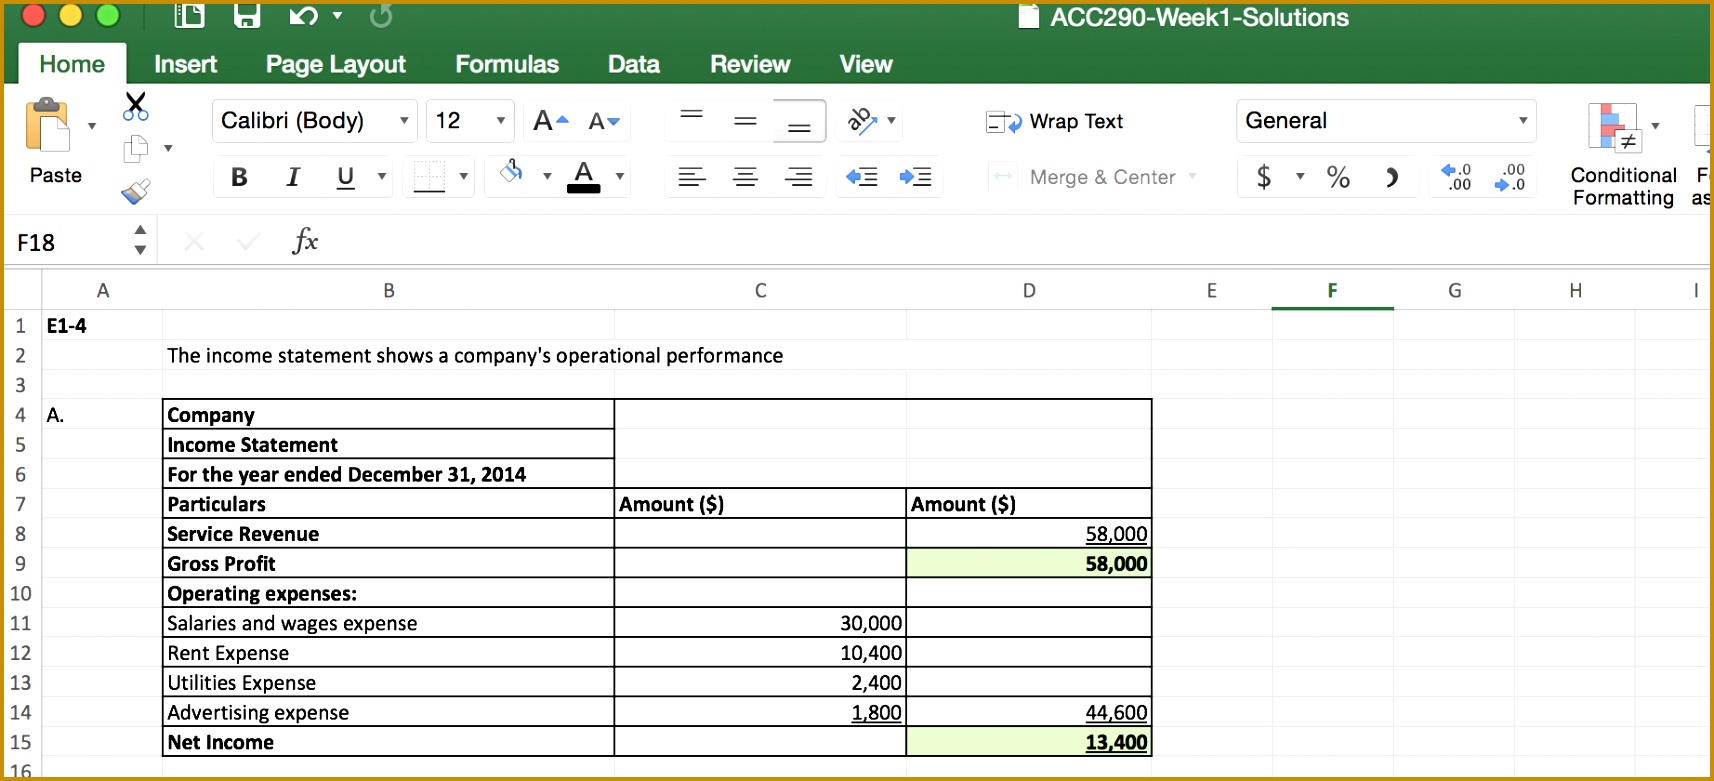The image size is (1714, 781).
Task: Toggle bottom vertical alignment
Action: point(799,121)
